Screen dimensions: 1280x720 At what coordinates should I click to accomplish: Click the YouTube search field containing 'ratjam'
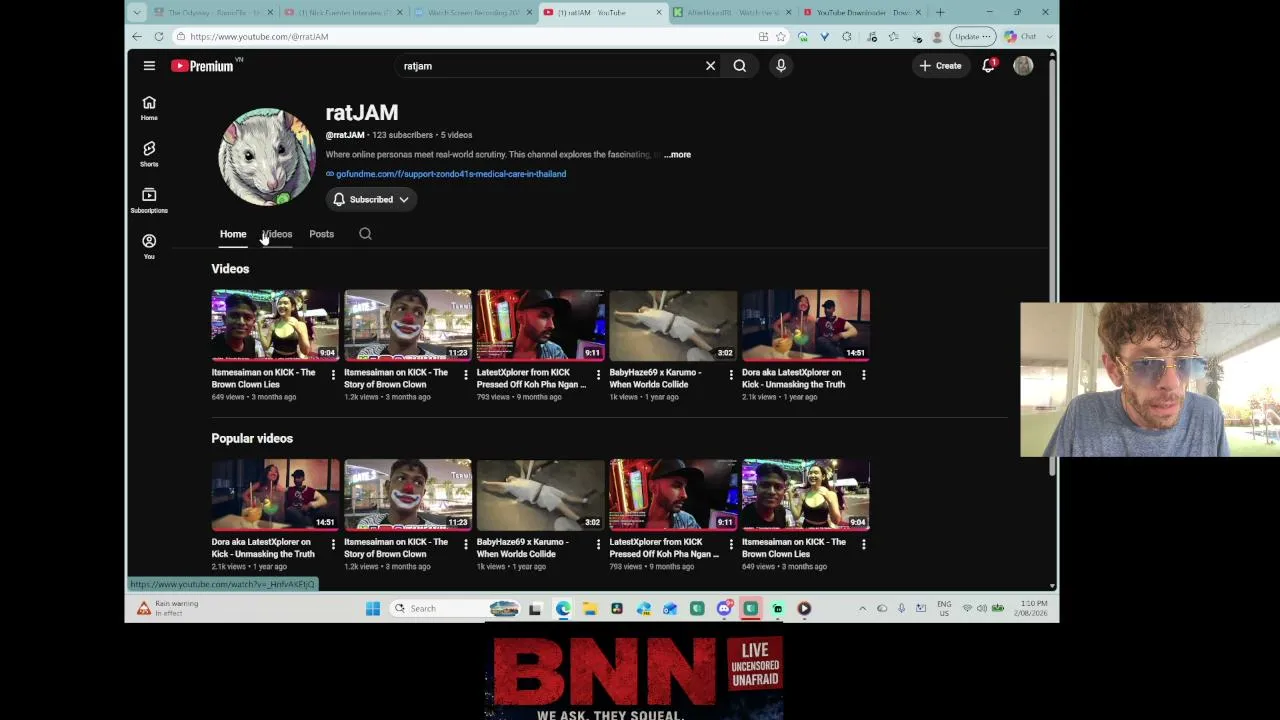tap(550, 66)
